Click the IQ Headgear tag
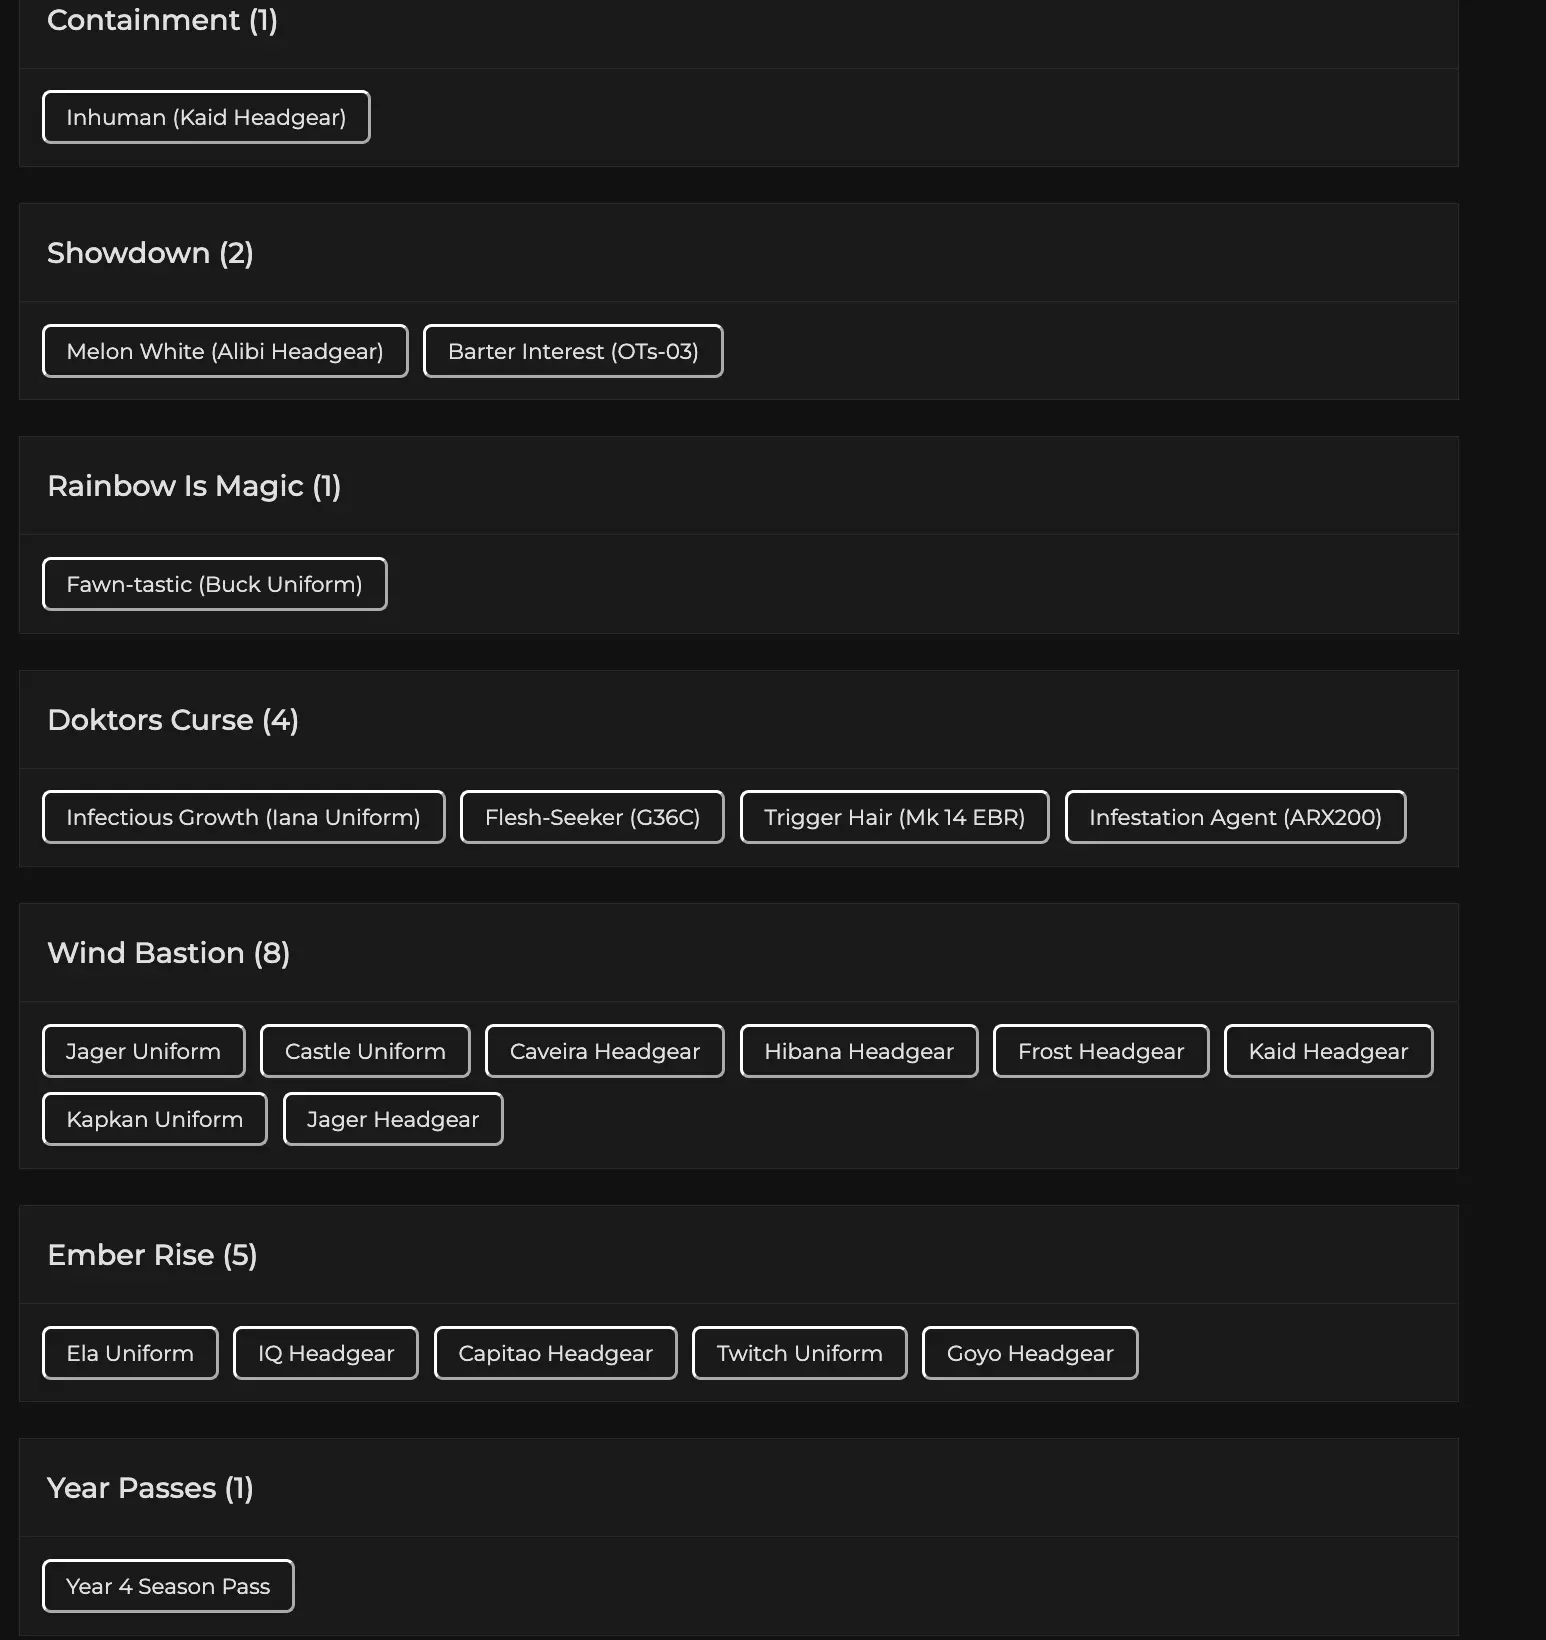1546x1640 pixels. coord(326,1353)
